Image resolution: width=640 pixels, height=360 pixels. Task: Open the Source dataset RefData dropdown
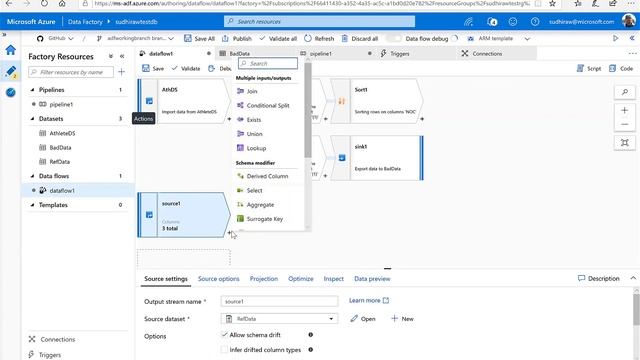click(x=279, y=319)
